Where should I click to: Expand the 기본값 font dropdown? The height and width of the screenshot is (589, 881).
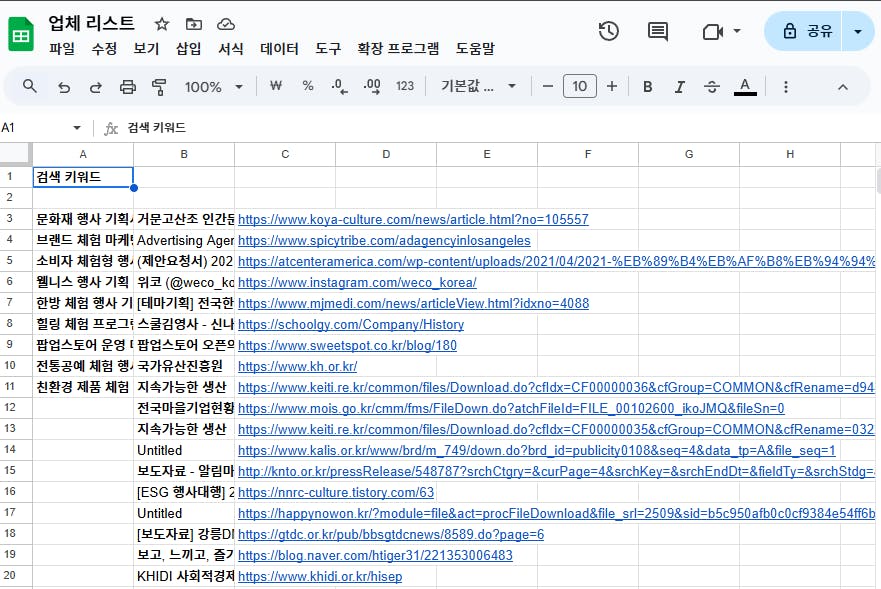[479, 87]
